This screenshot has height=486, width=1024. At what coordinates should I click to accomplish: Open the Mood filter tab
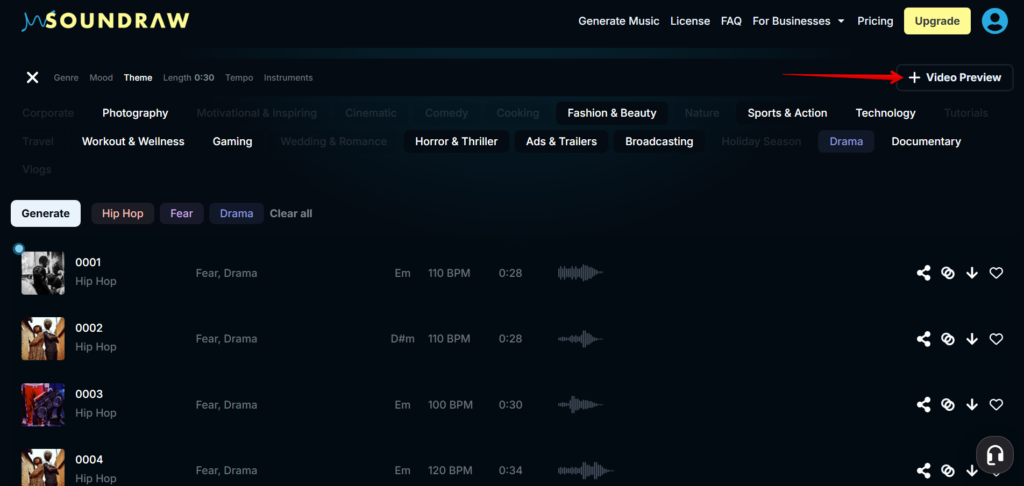click(101, 78)
